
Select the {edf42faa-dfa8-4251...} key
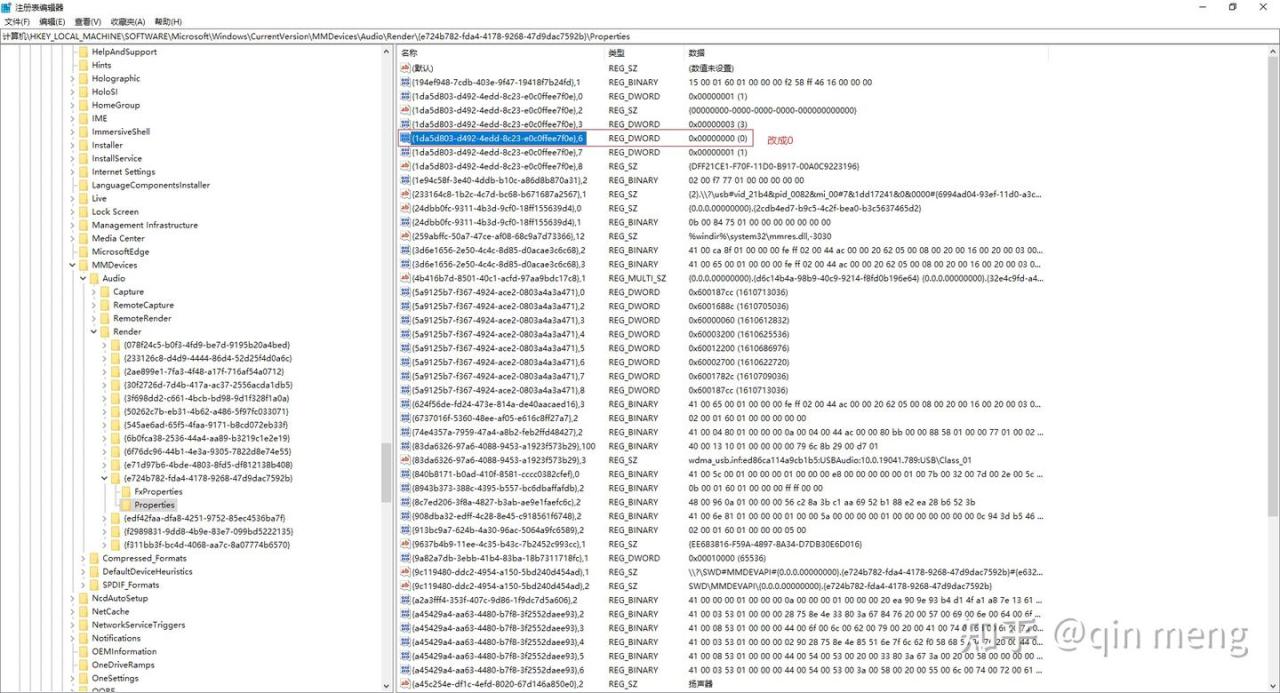pyautogui.click(x=205, y=518)
